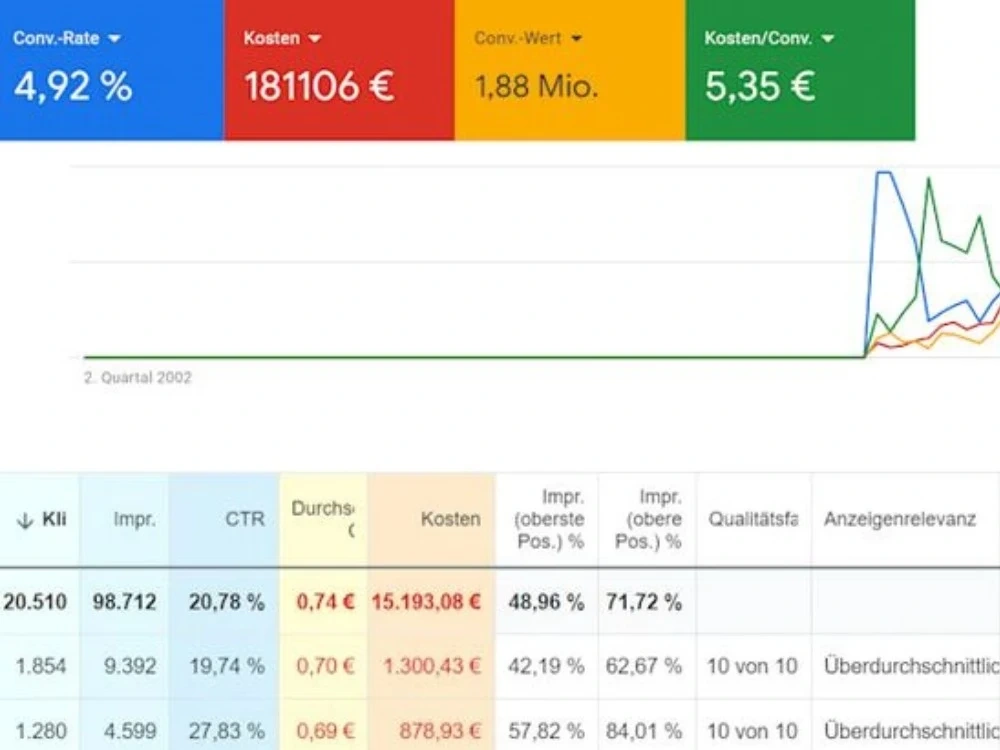The image size is (1000, 750).
Task: Click the Impr. (obere Pos.) % header
Action: click(648, 519)
